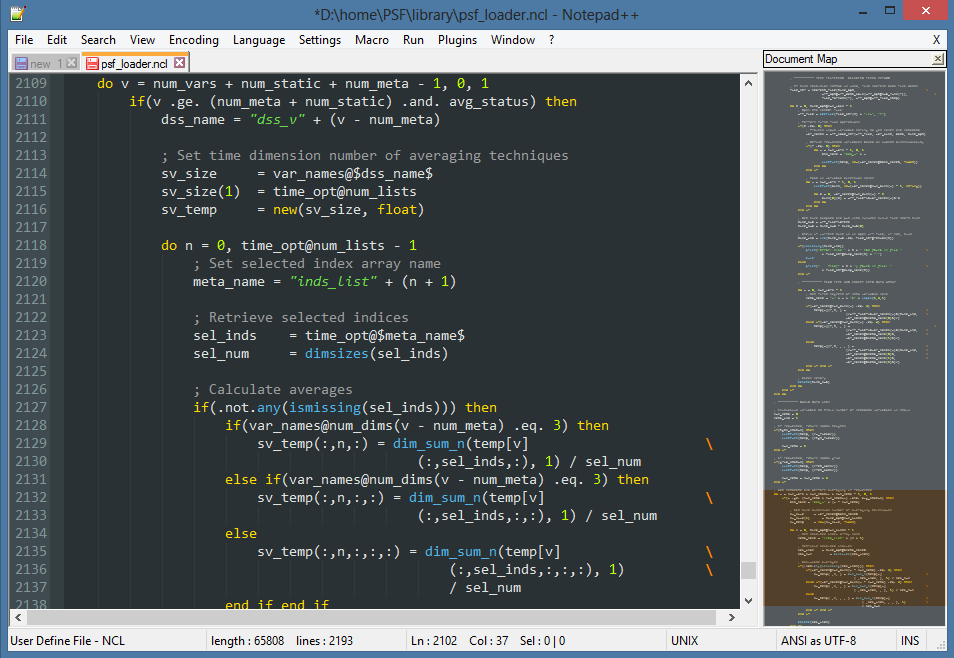Open the Plugins menu
This screenshot has width=954, height=658.
pyautogui.click(x=456, y=40)
